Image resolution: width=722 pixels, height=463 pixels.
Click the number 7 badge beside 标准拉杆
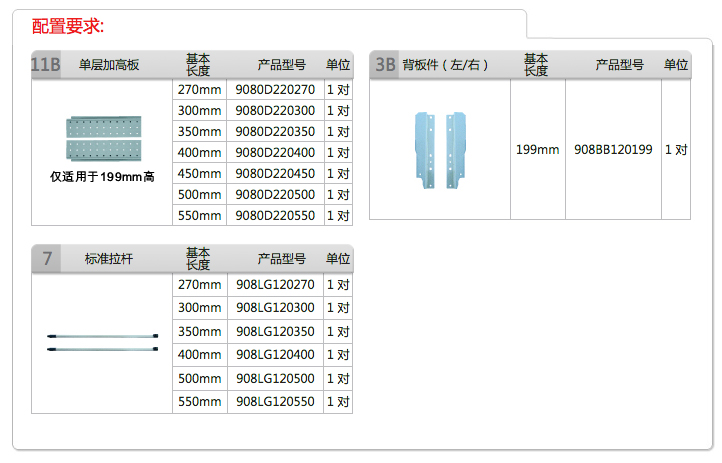[x=46, y=259]
